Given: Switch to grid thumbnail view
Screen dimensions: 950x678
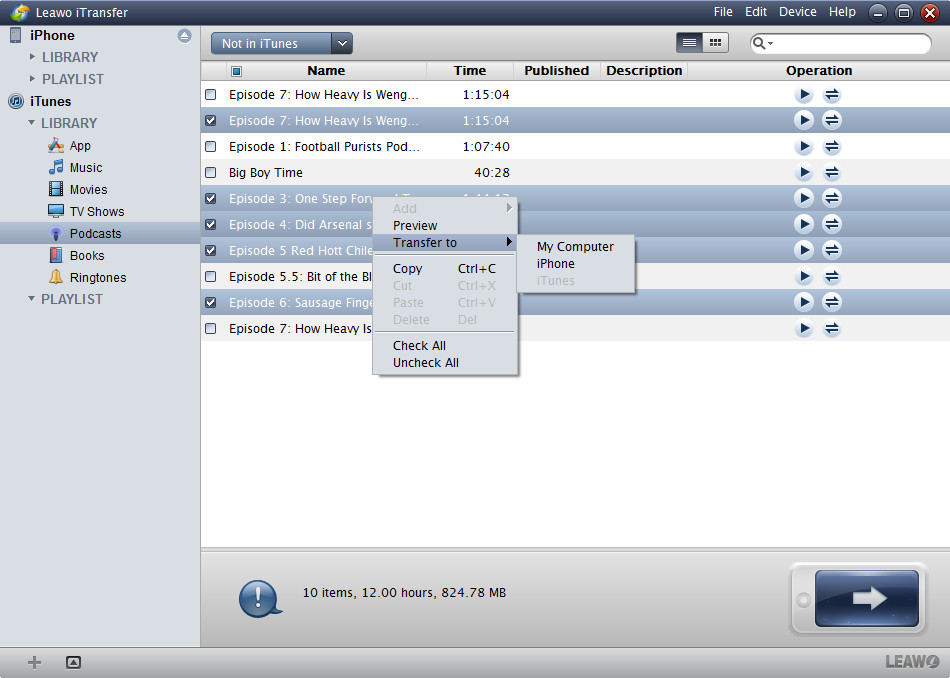Looking at the screenshot, I should coord(716,42).
